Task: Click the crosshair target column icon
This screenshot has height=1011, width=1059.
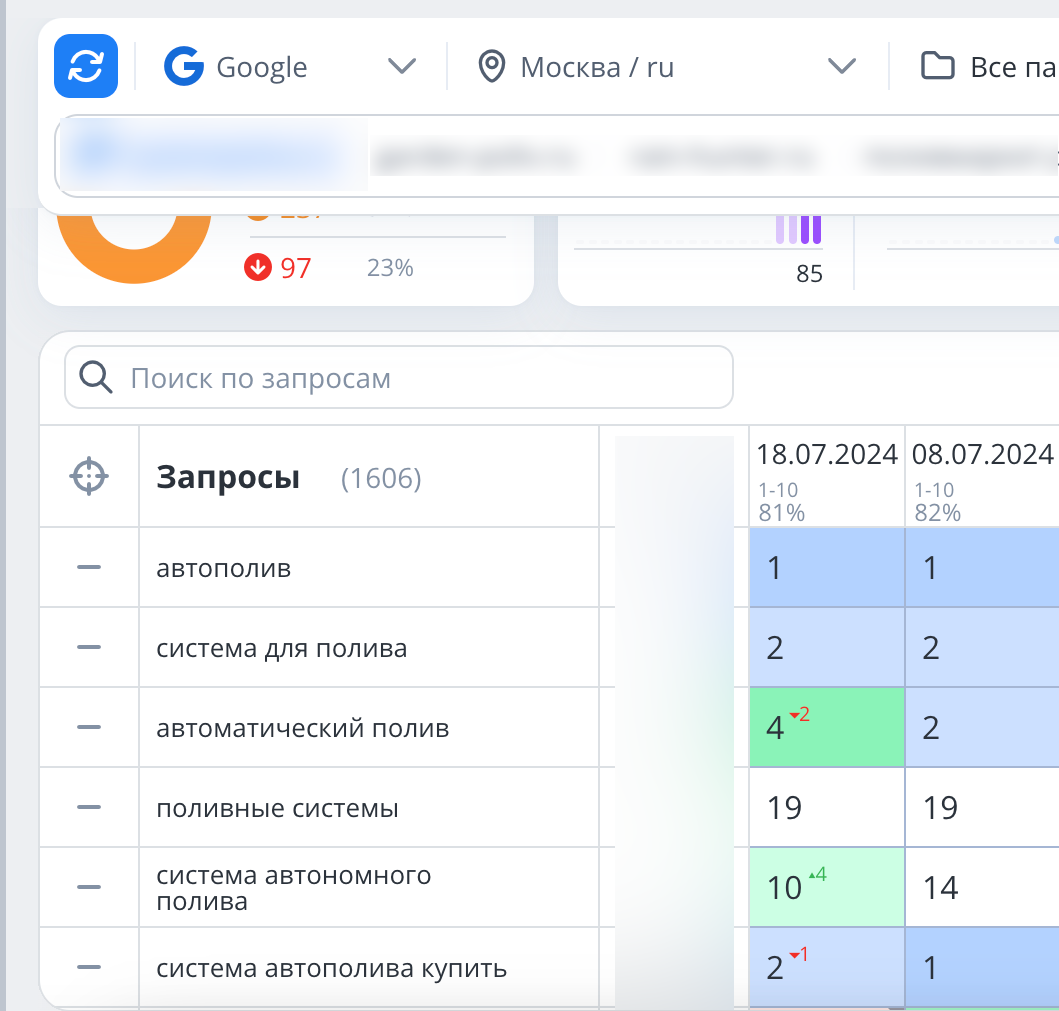Action: [x=89, y=477]
